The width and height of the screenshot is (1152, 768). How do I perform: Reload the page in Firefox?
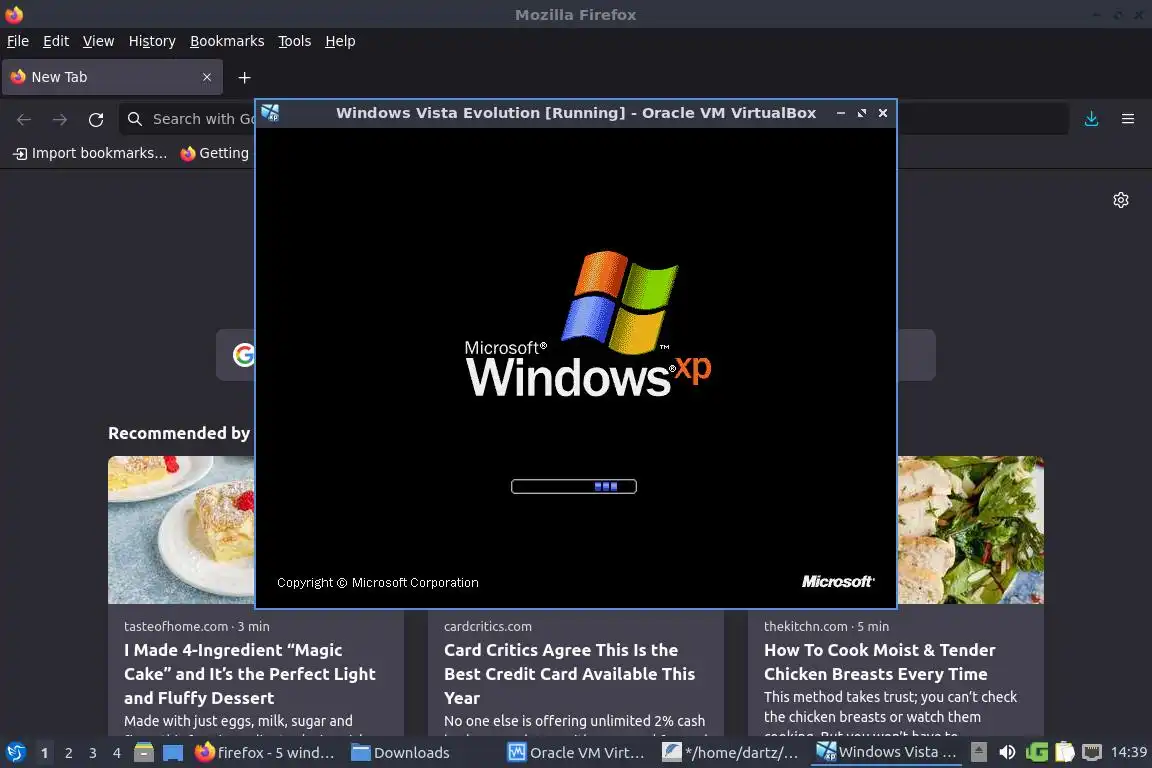96,119
